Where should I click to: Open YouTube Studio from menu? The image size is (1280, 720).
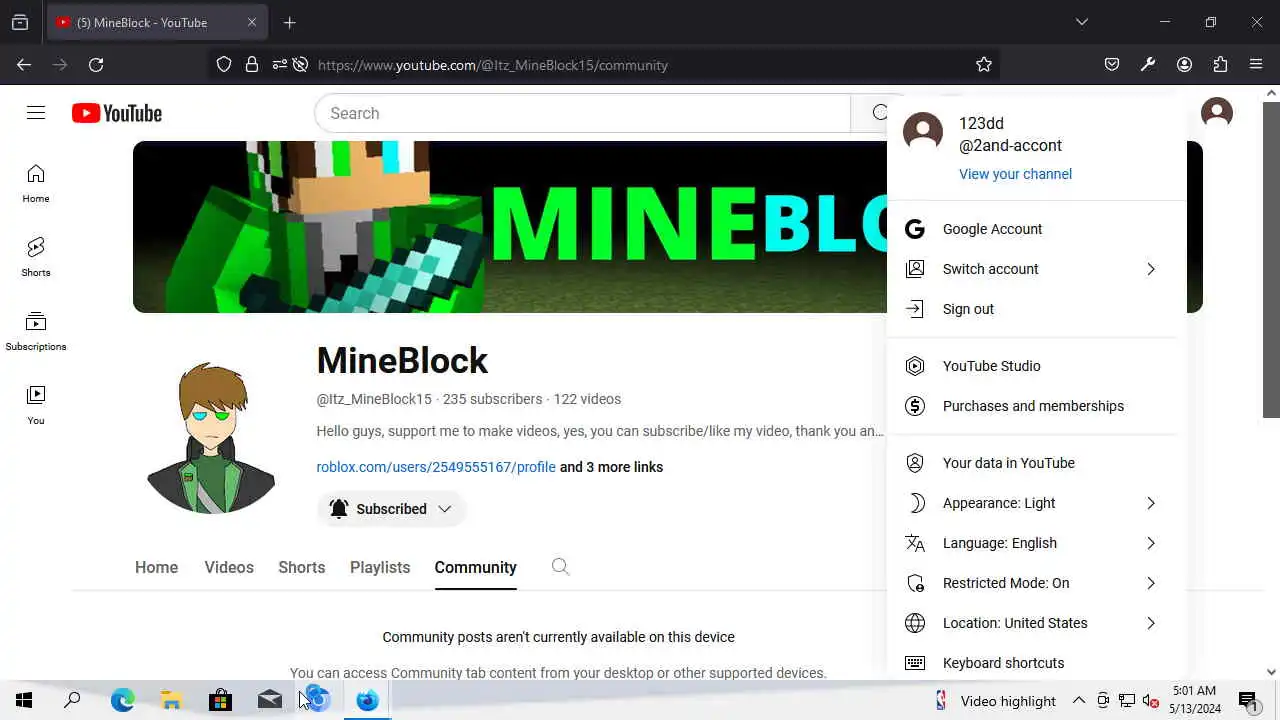(x=1031, y=366)
